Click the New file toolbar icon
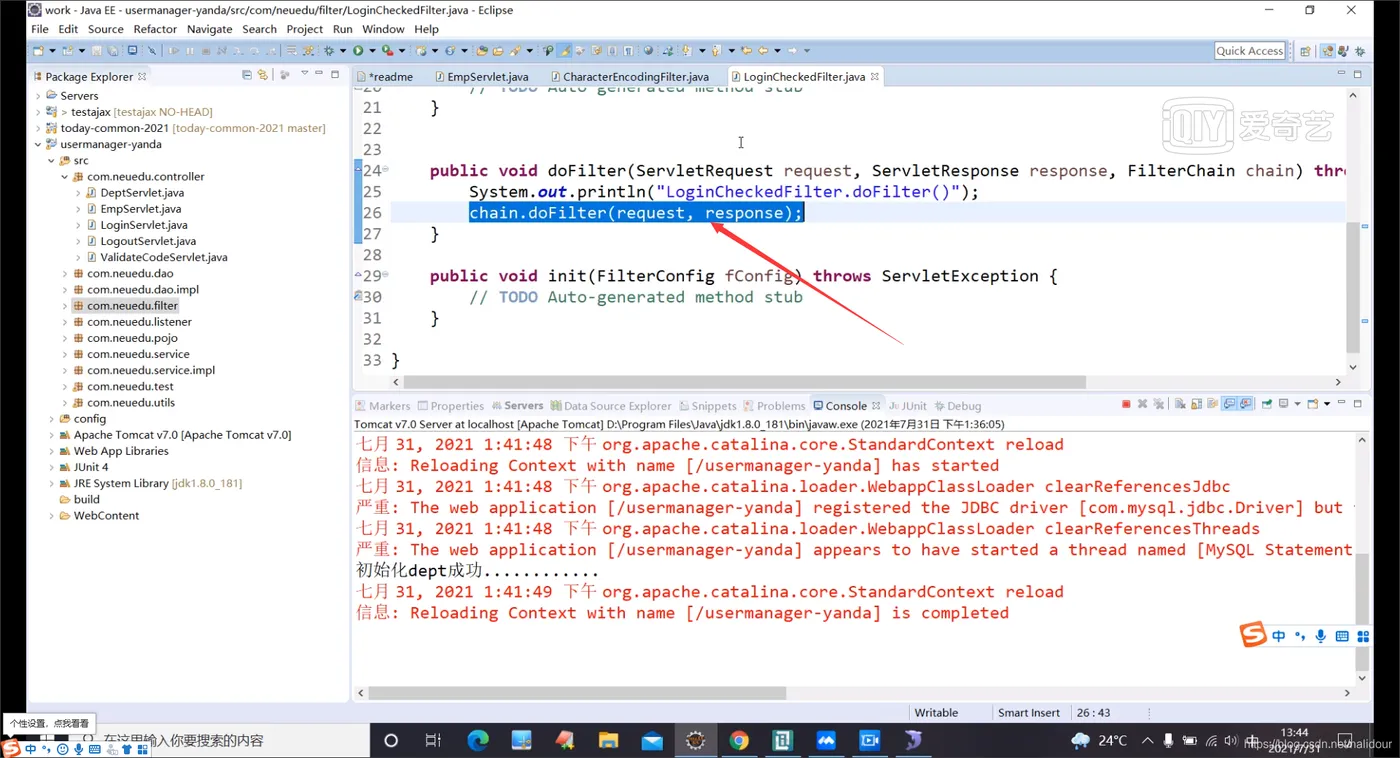 pos(39,50)
